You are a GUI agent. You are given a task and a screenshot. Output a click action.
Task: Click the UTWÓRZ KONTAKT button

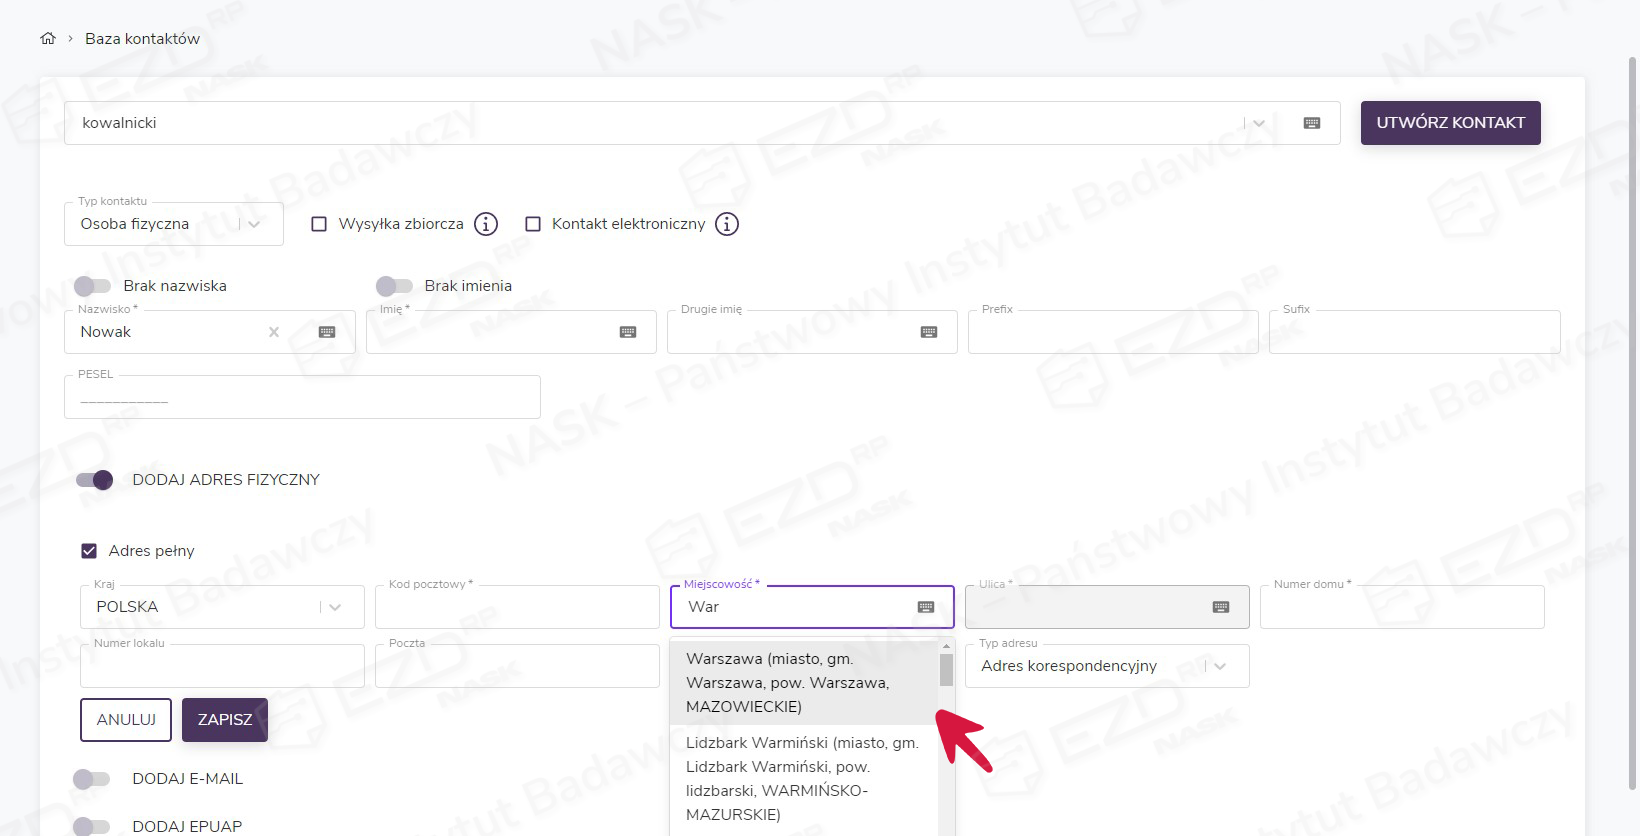pyautogui.click(x=1450, y=123)
